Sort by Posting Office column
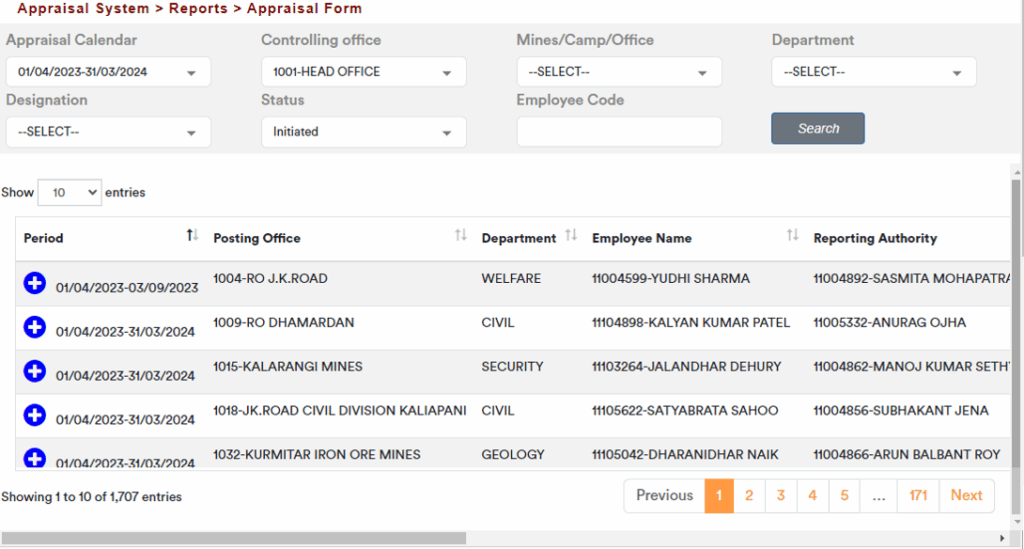The width and height of the screenshot is (1024, 549). (x=460, y=236)
